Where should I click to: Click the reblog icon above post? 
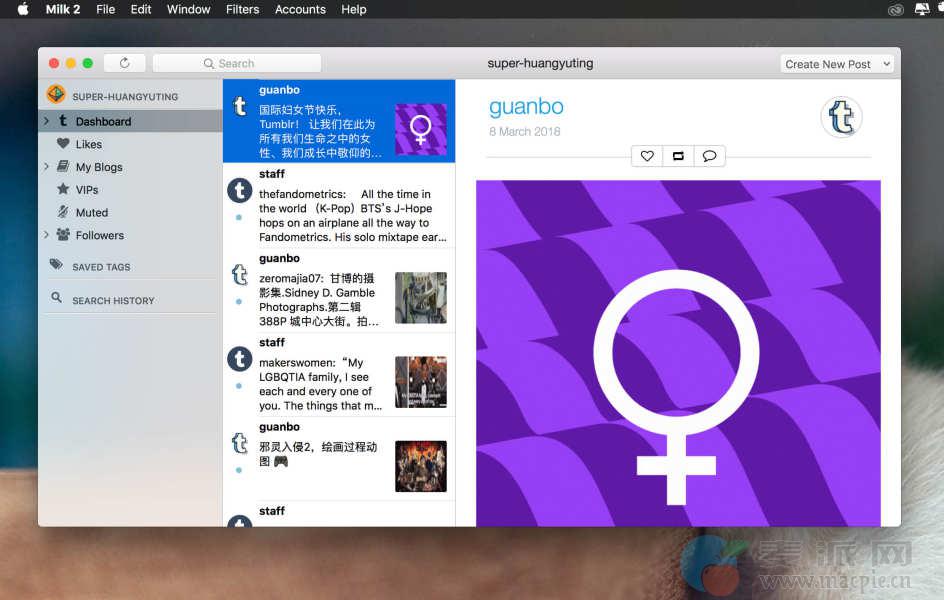(678, 156)
